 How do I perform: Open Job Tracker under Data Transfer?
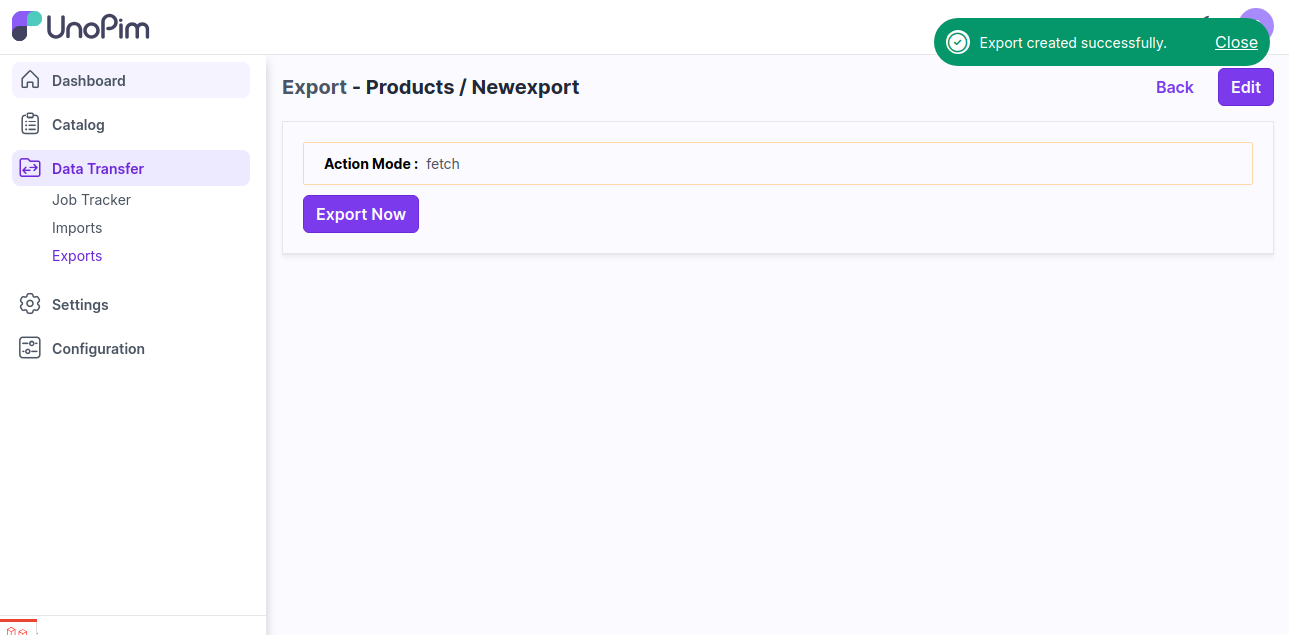click(91, 200)
